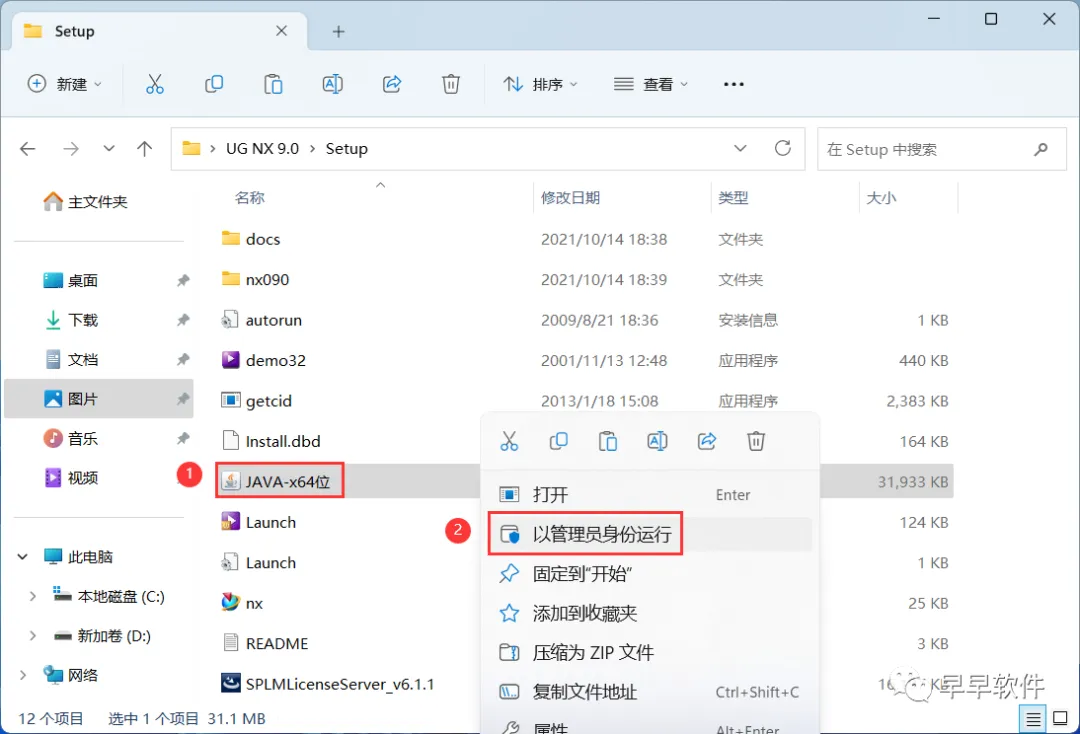Select the demo32 application icon
The height and width of the screenshot is (734, 1080).
point(230,360)
